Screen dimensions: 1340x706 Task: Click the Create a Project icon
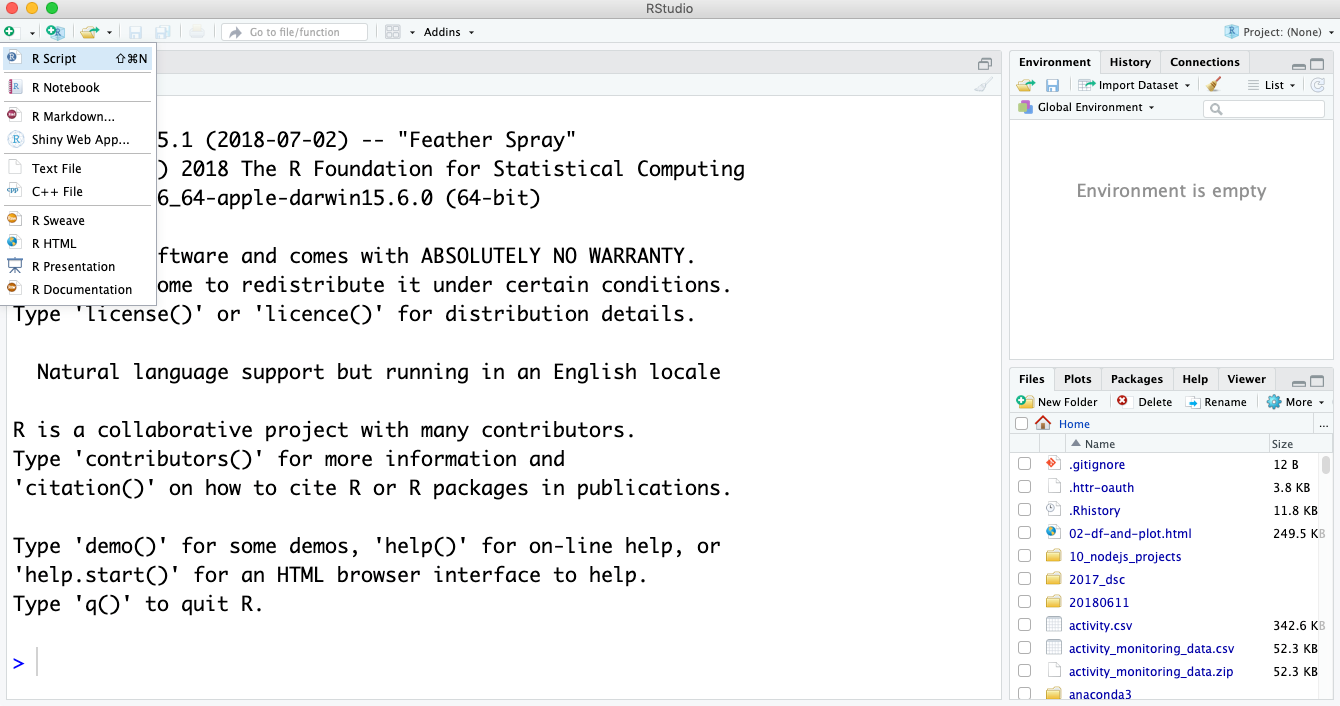tap(55, 32)
